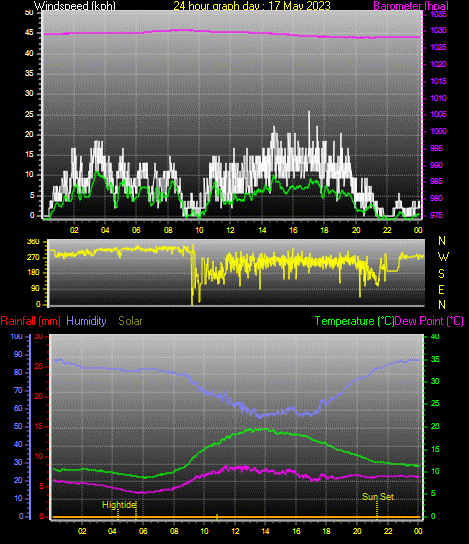Click the "70" humidity axis value
This screenshot has width=469, height=544.
[x=18, y=390]
